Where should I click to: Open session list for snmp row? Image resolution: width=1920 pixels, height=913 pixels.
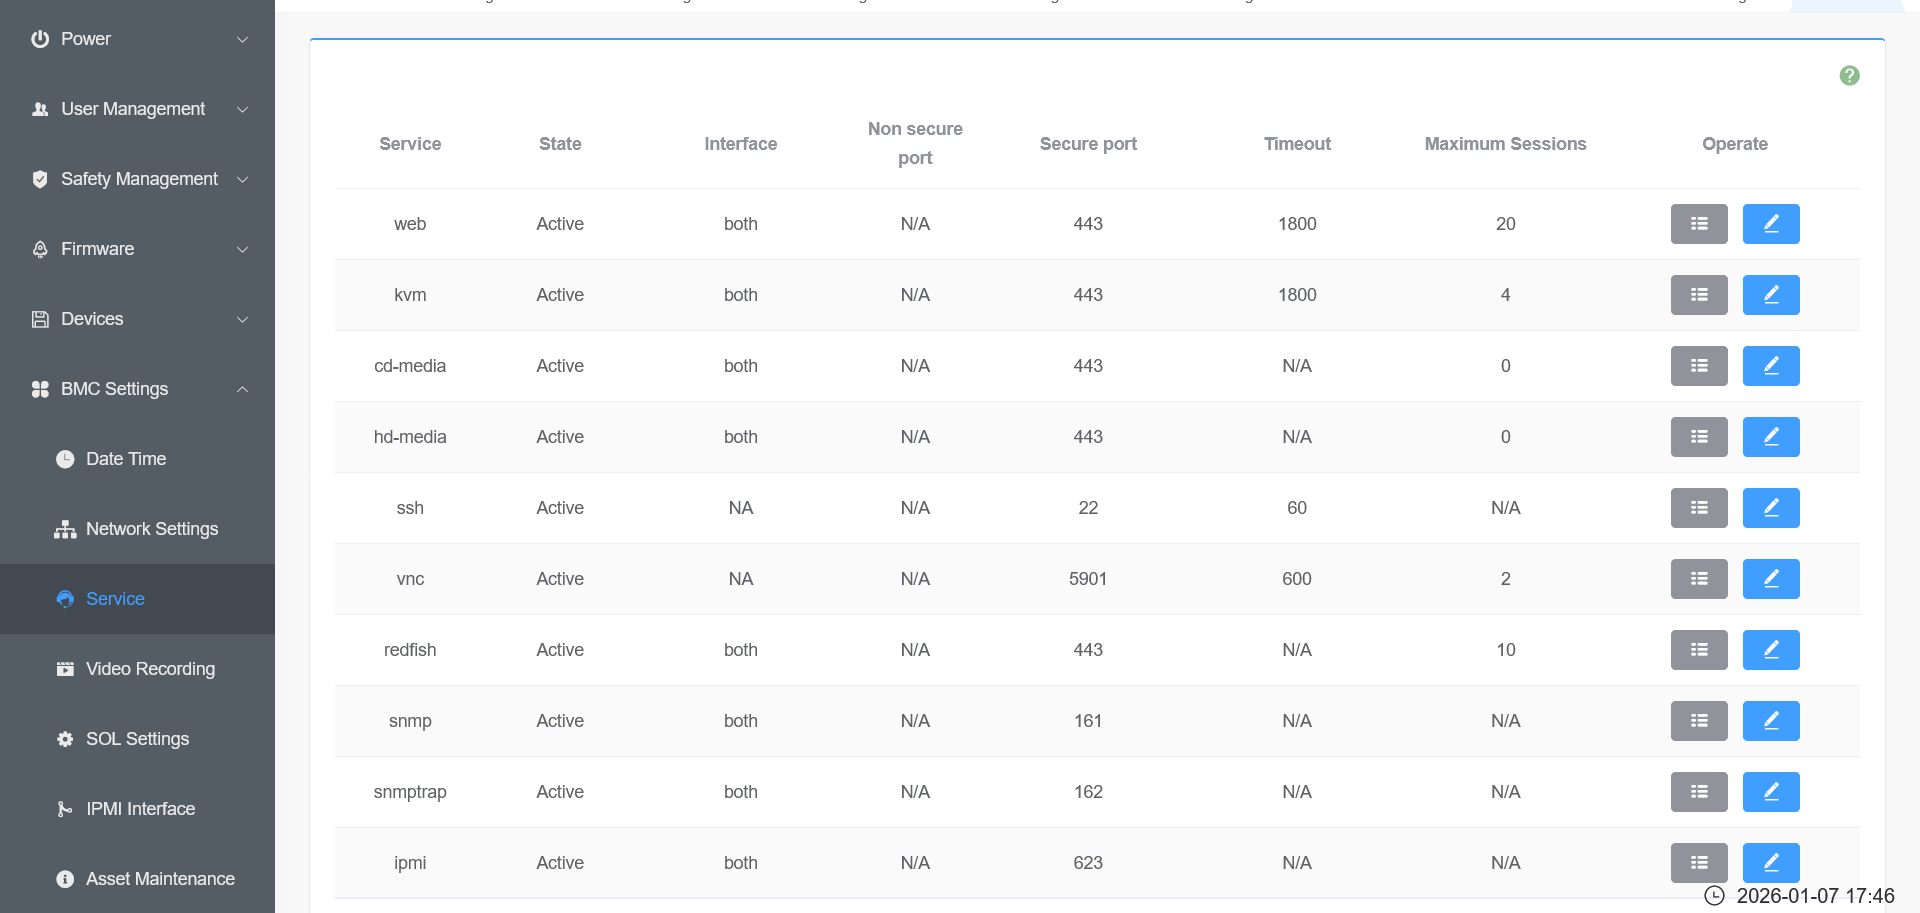(1698, 721)
